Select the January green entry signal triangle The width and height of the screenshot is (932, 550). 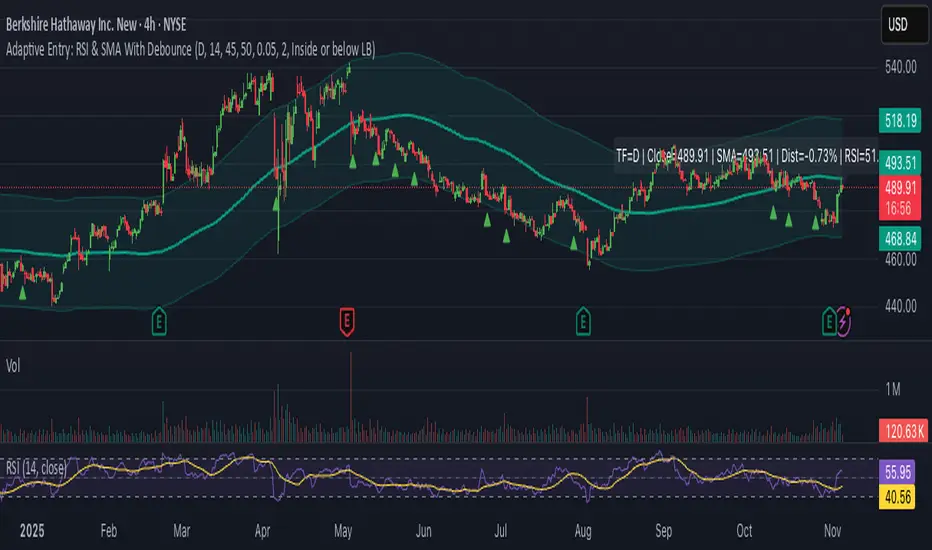click(23, 293)
